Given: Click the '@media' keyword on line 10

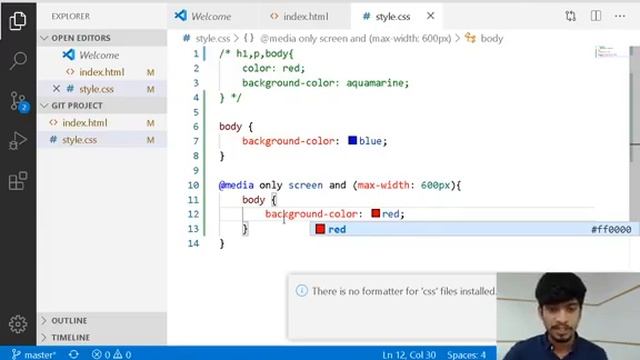Looking at the screenshot, I should click(x=236, y=185).
